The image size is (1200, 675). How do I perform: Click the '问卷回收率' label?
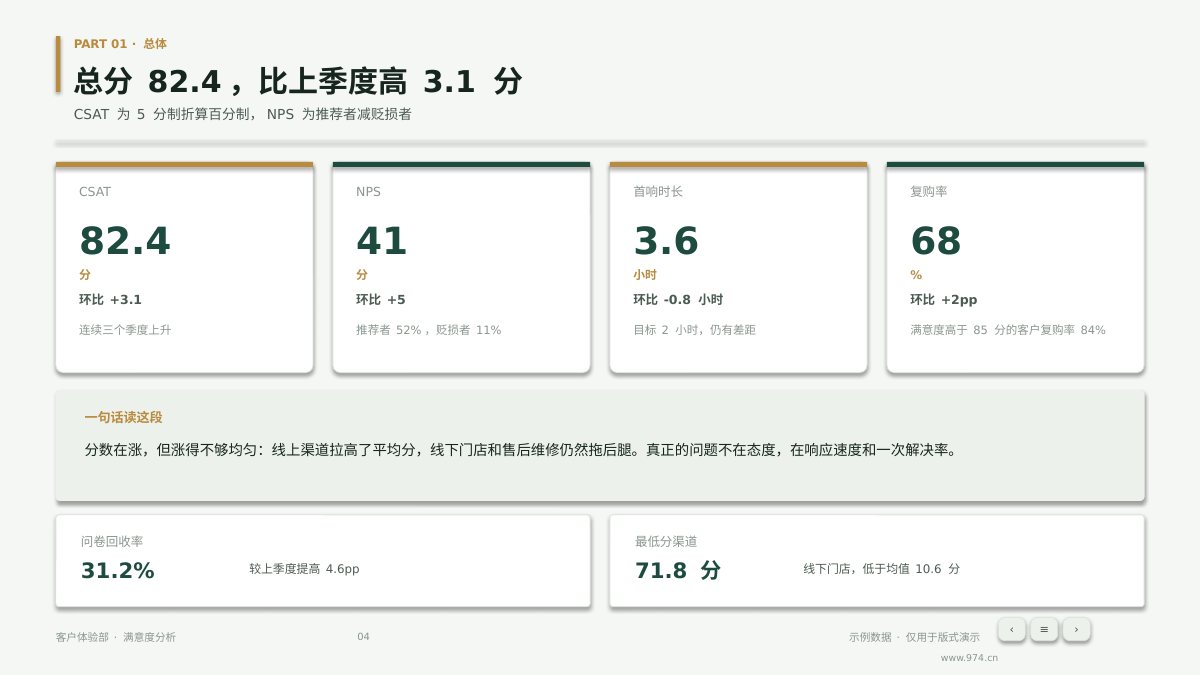[x=112, y=541]
